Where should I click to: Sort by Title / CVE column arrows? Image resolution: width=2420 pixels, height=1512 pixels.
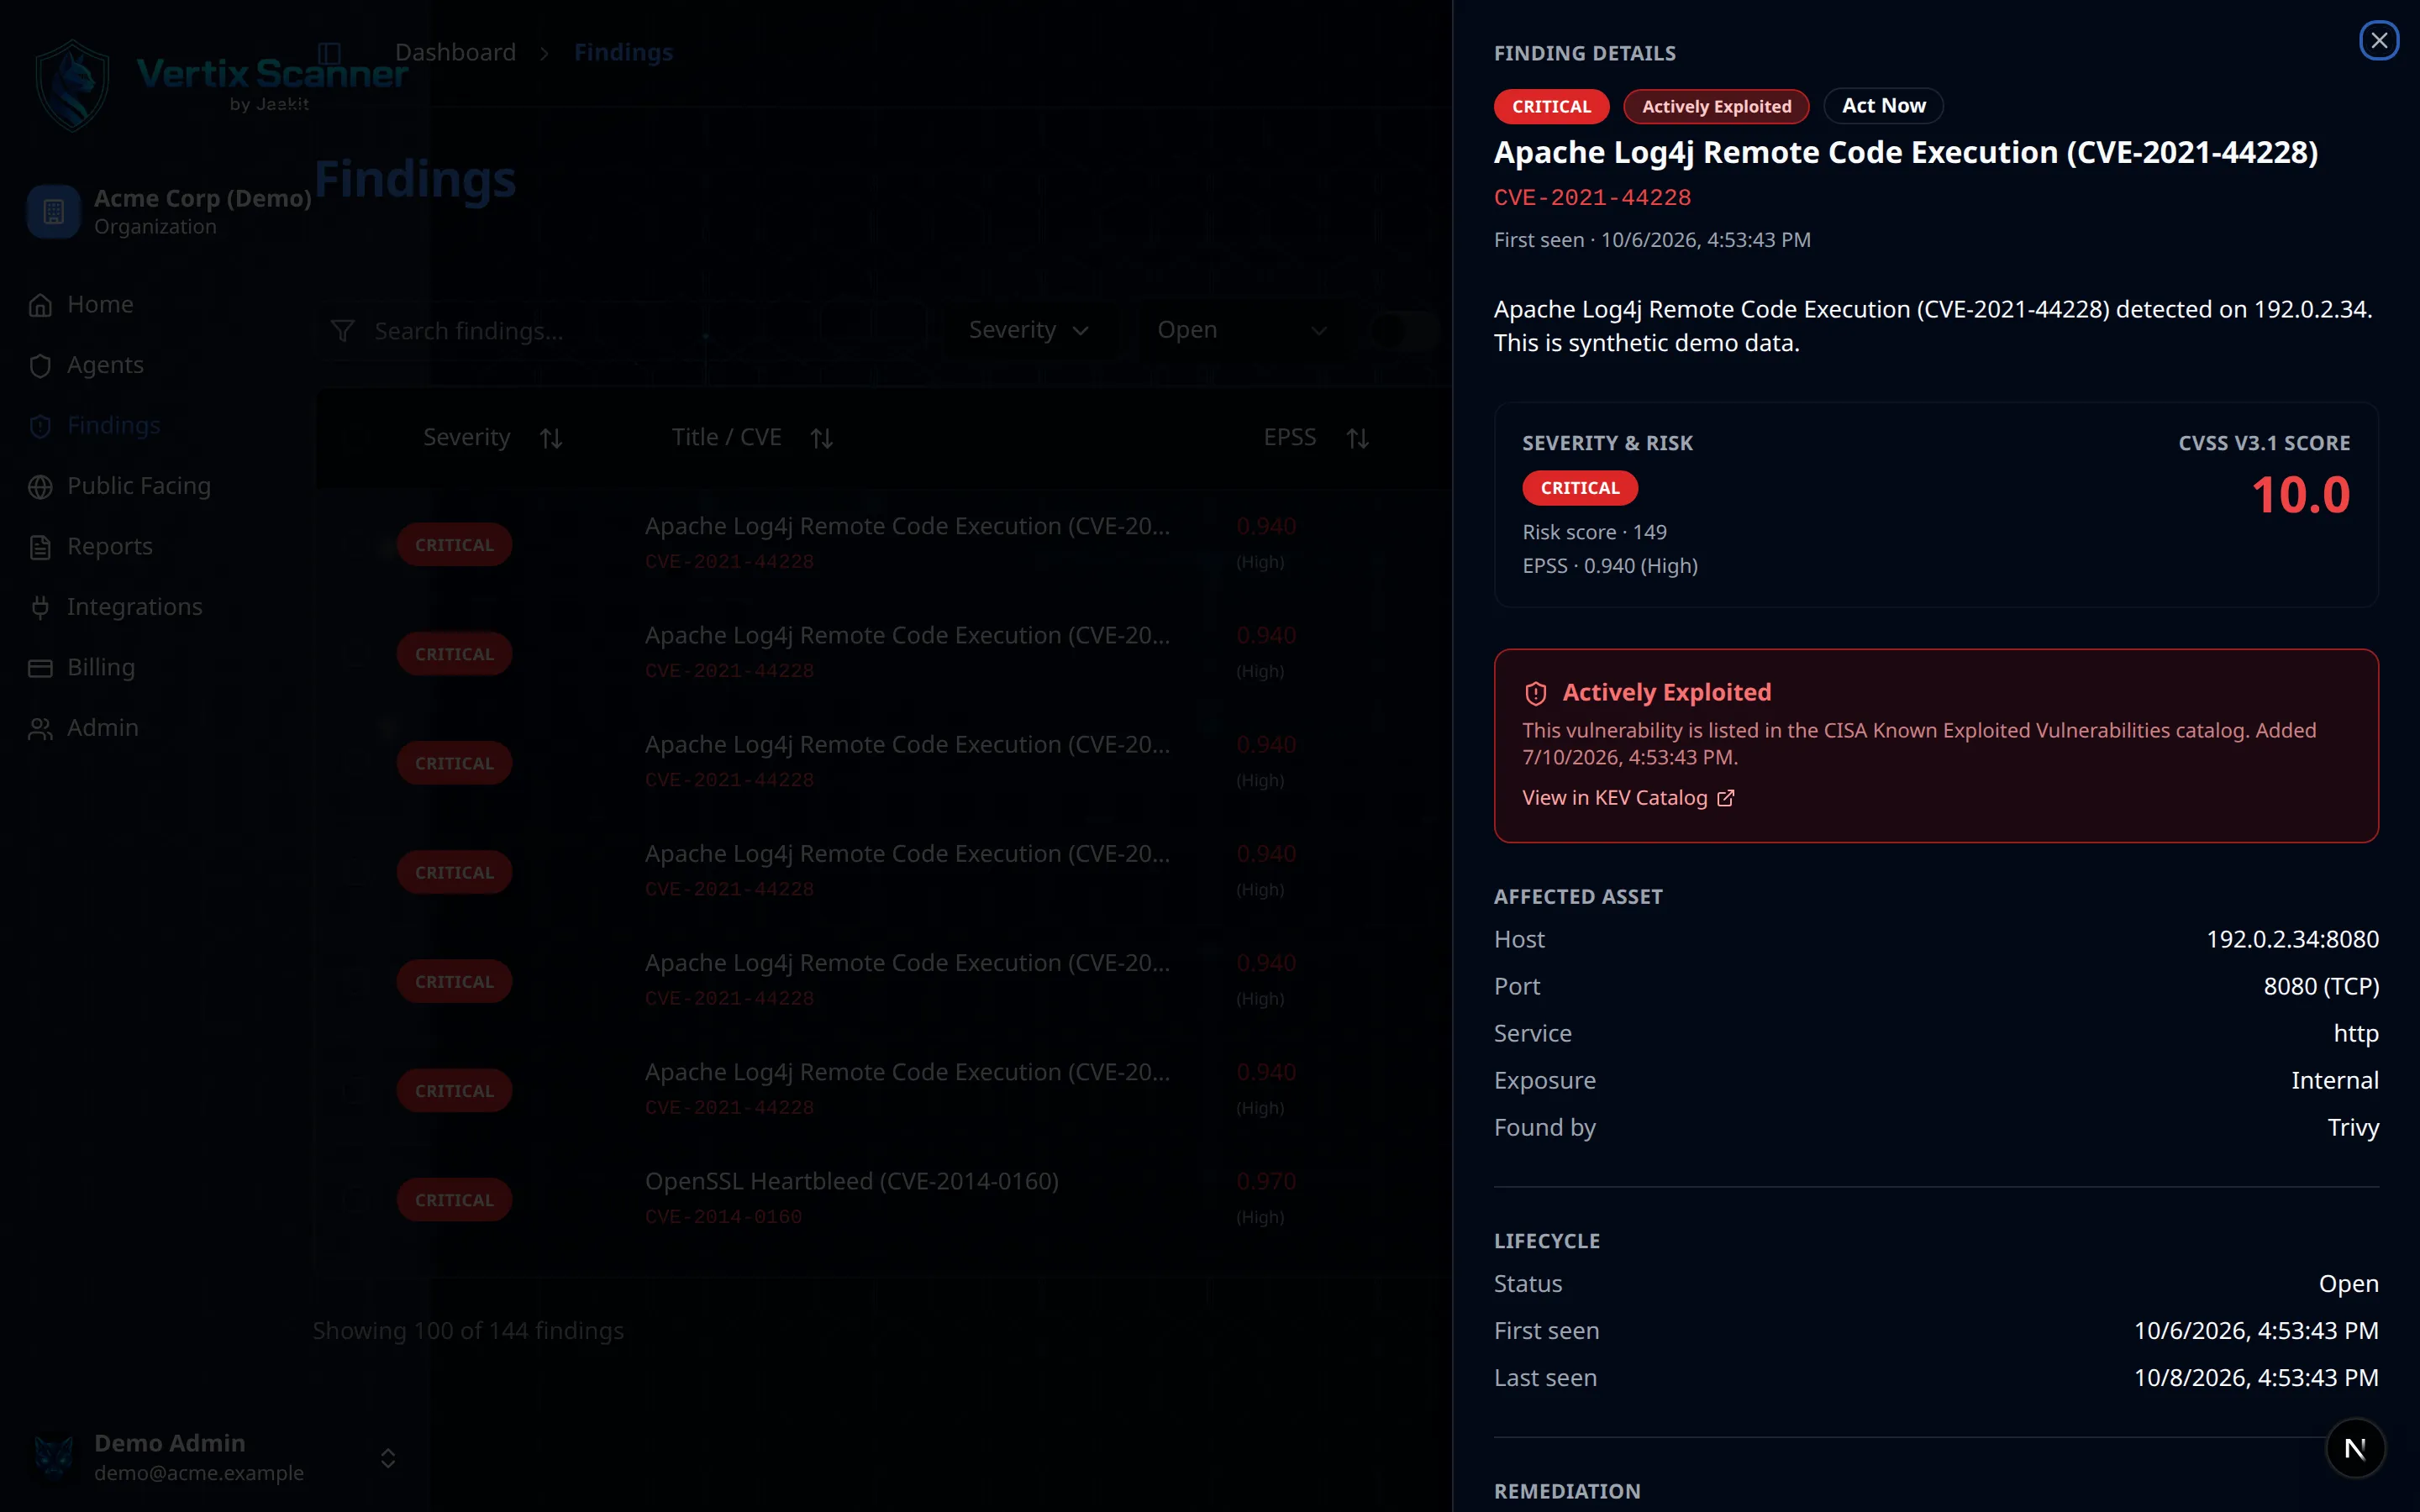point(822,438)
